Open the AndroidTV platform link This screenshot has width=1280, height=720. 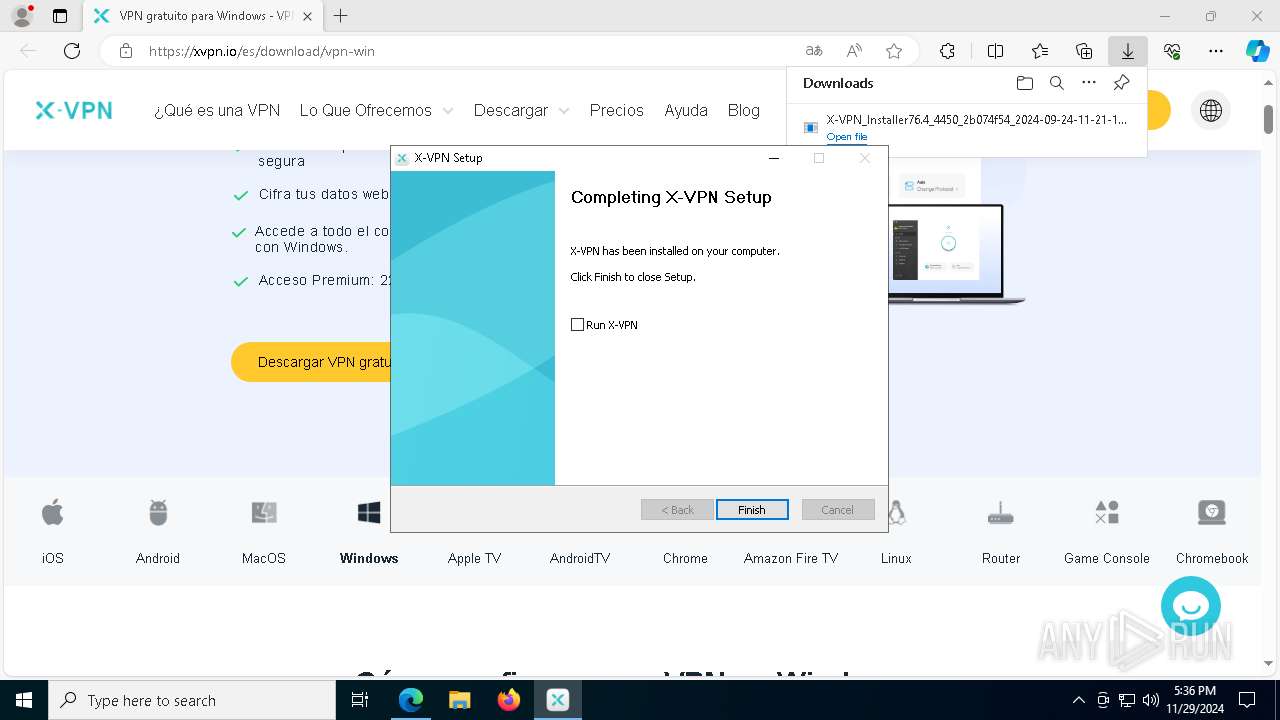580,558
